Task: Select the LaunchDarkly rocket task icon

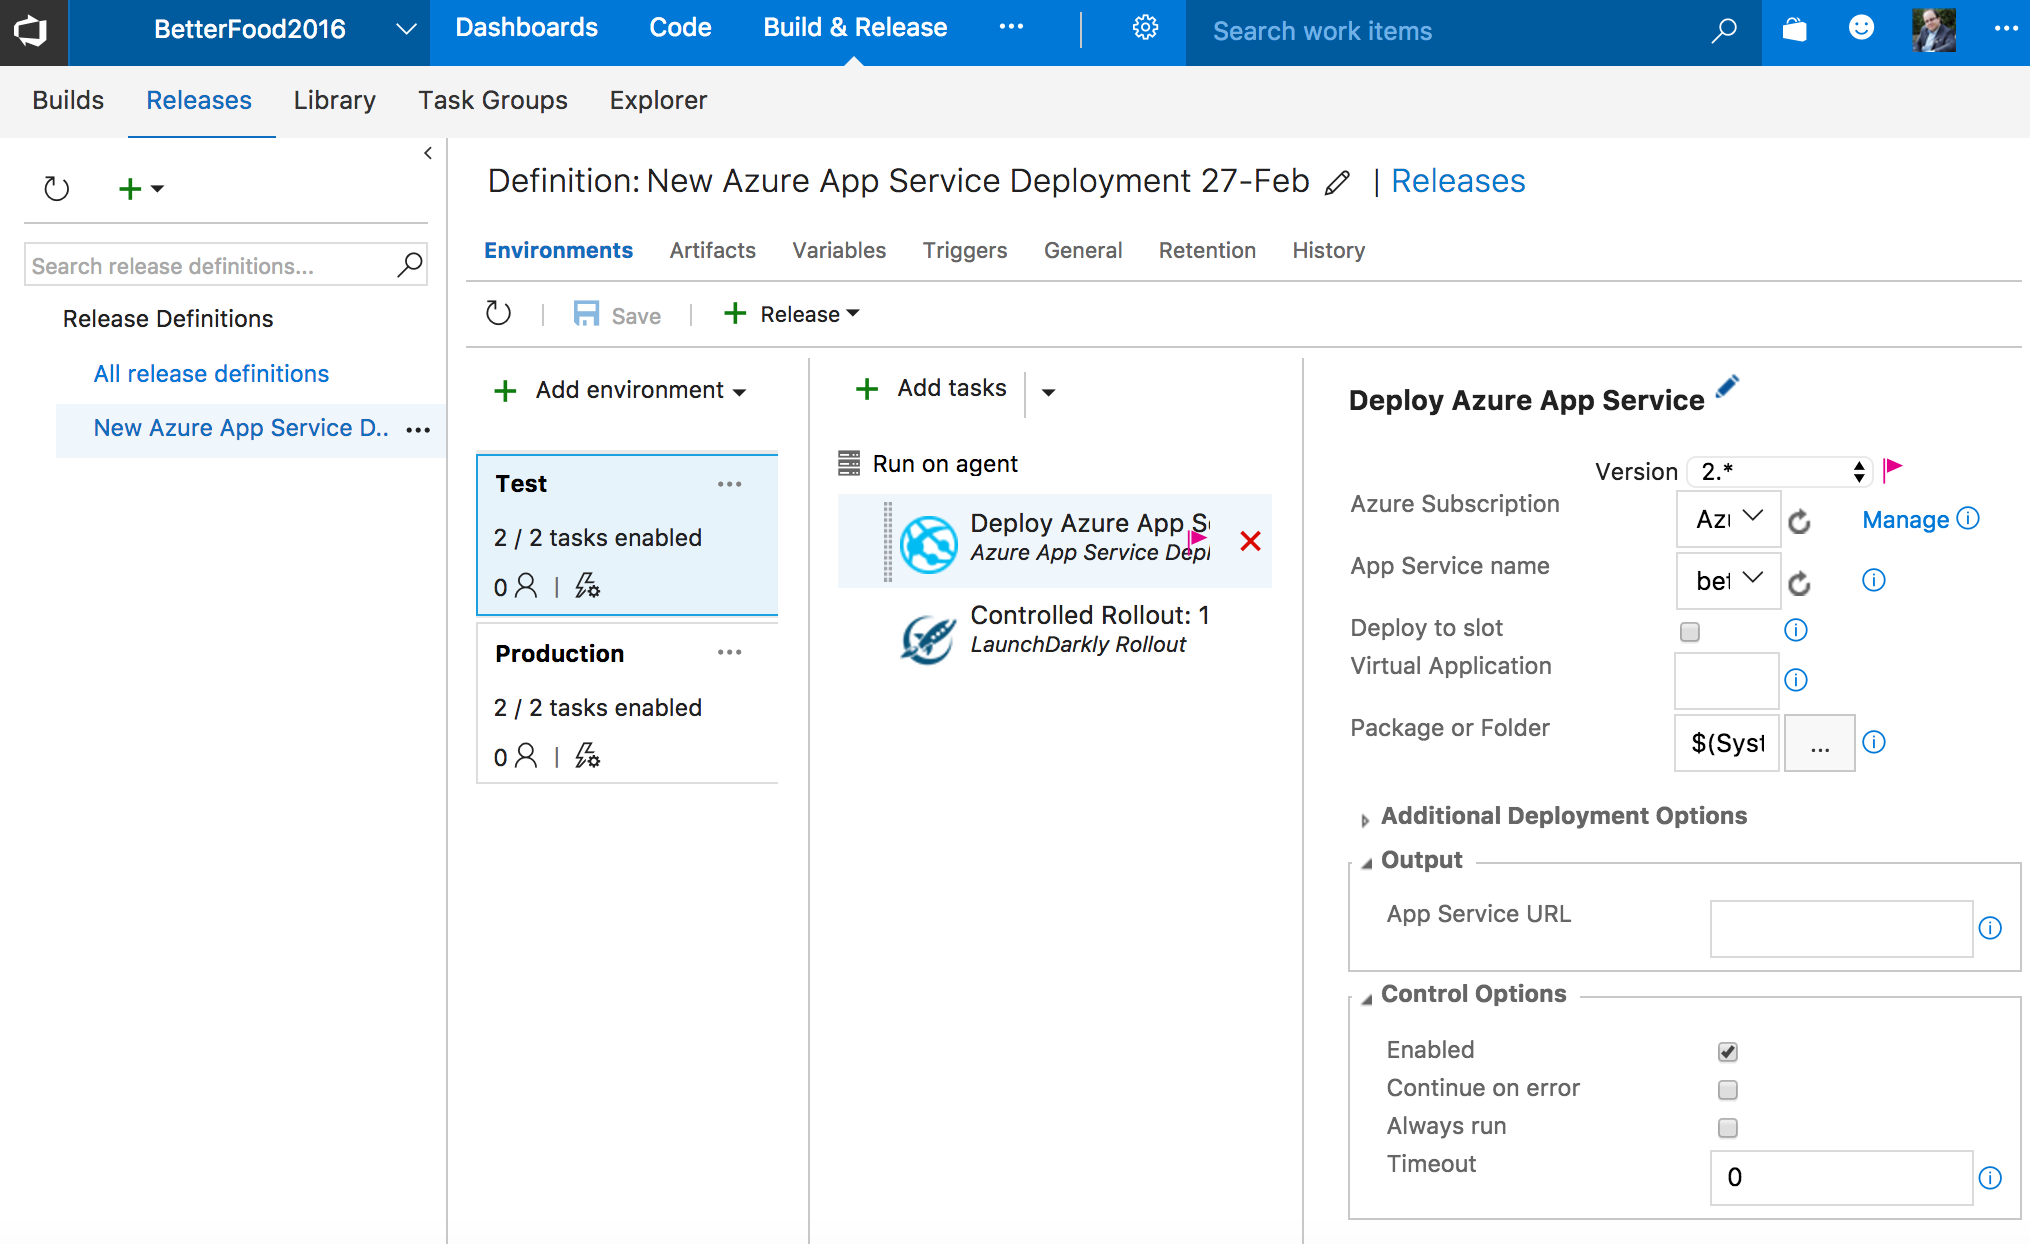Action: pyautogui.click(x=928, y=639)
